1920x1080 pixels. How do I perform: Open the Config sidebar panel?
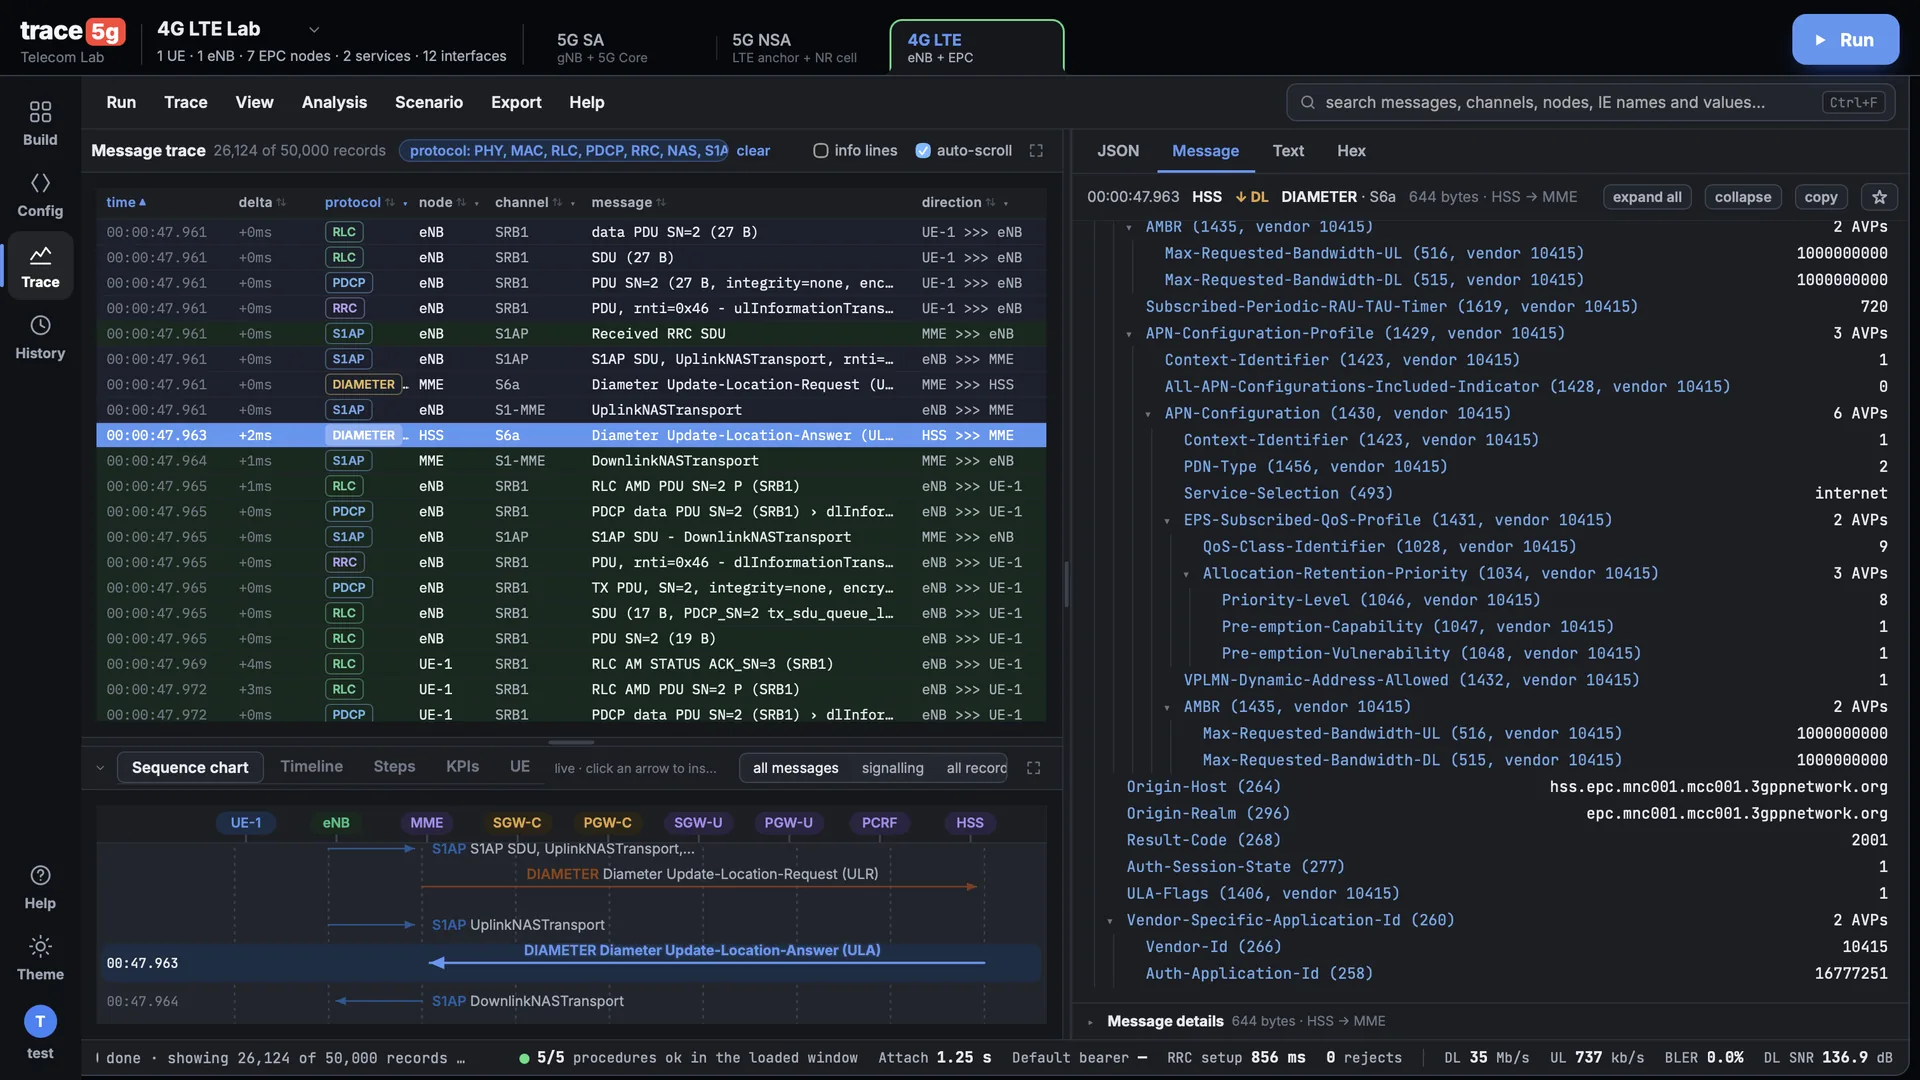(x=40, y=195)
